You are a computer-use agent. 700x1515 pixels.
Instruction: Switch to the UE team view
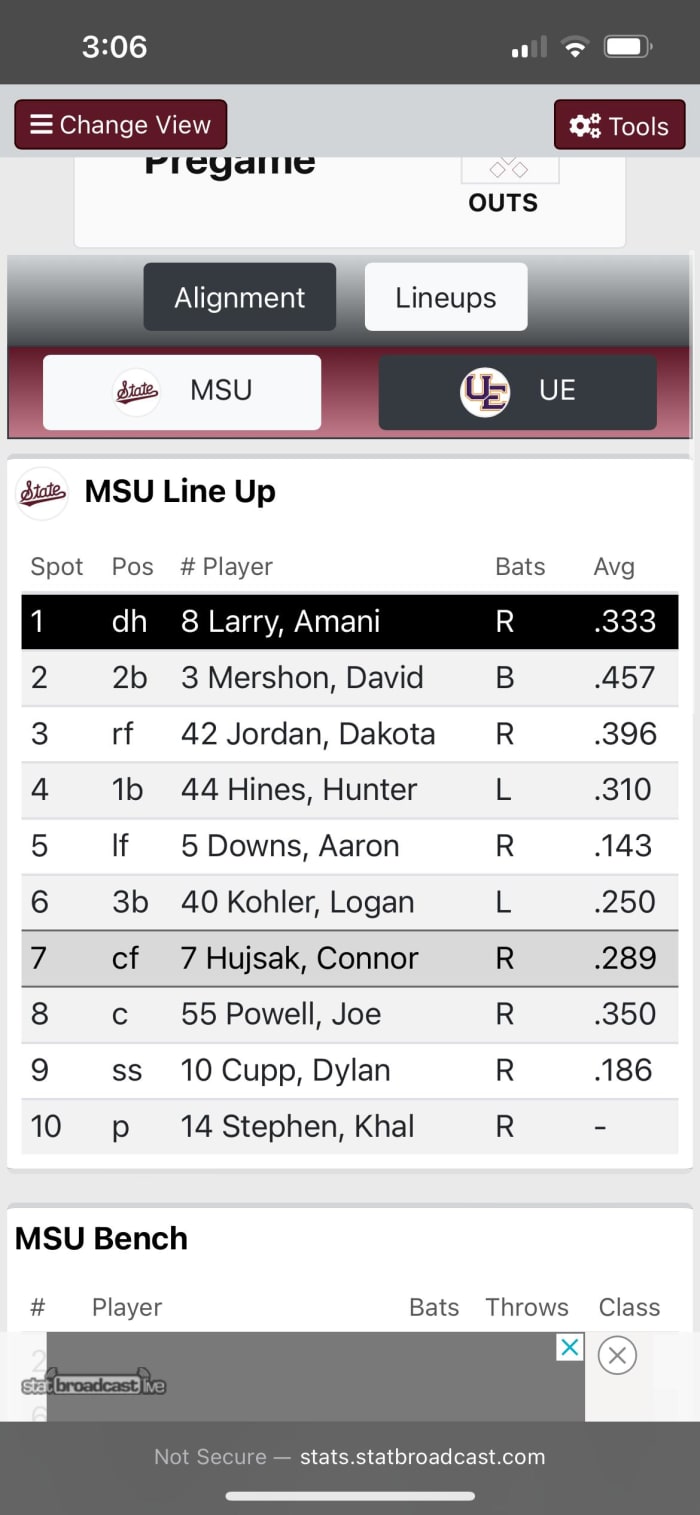(516, 391)
